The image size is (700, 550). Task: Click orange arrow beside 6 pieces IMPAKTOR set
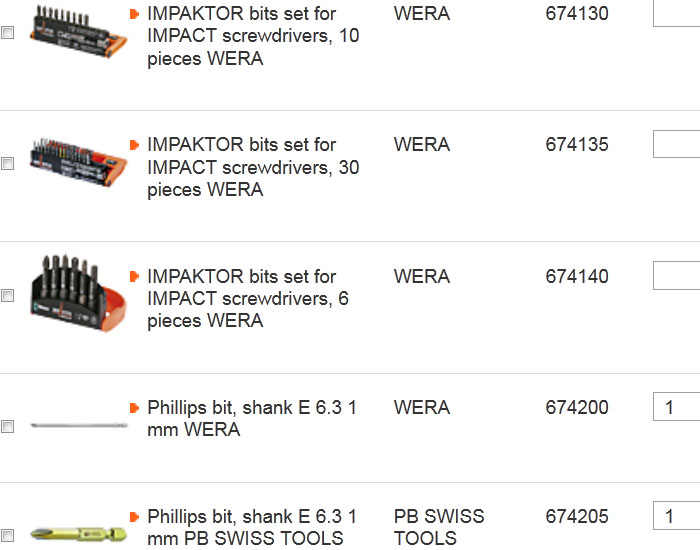click(134, 276)
